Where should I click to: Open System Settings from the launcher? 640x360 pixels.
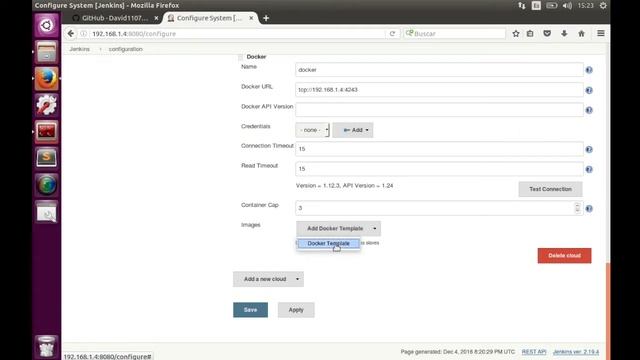tap(47, 105)
